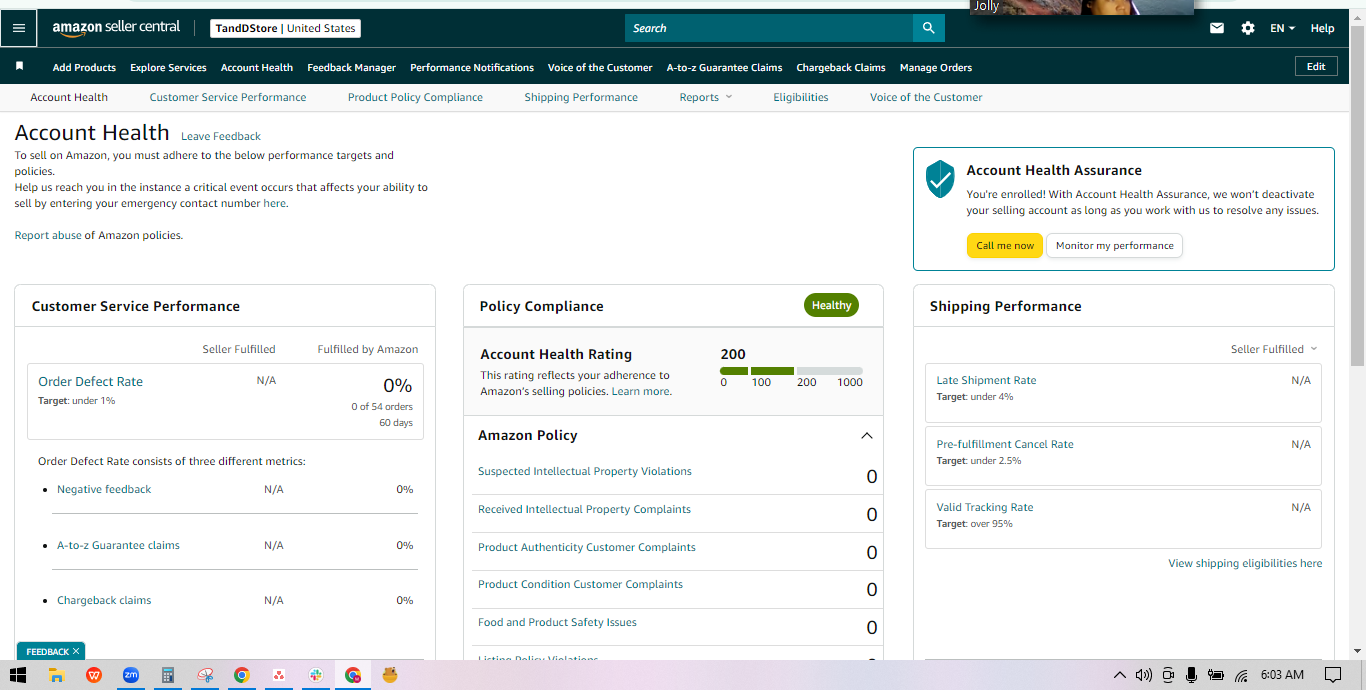Click the Report abuse link
Viewport: 1366px width, 690px height.
pos(48,235)
